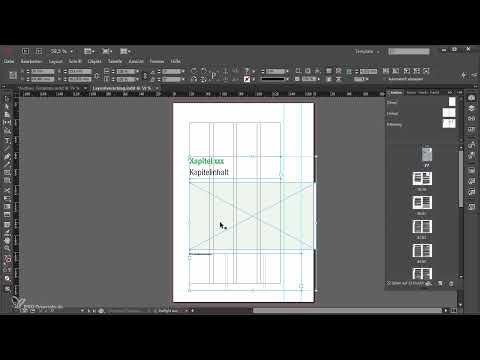
Task: Open the screen mode dropdown
Action: coord(107,51)
